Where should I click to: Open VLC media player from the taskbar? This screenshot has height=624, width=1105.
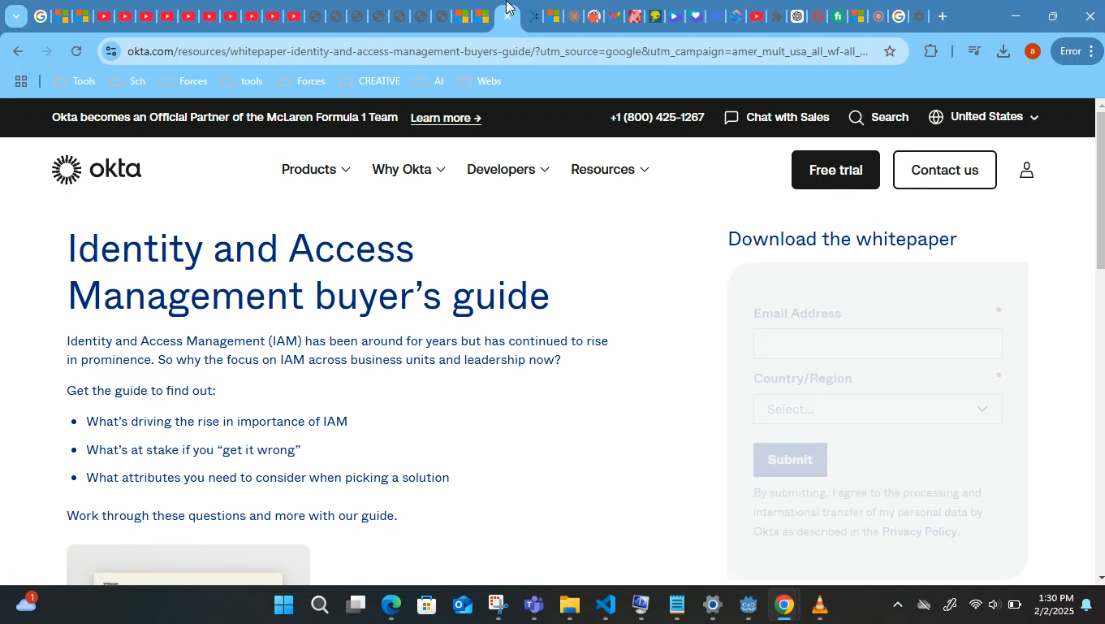point(820,605)
